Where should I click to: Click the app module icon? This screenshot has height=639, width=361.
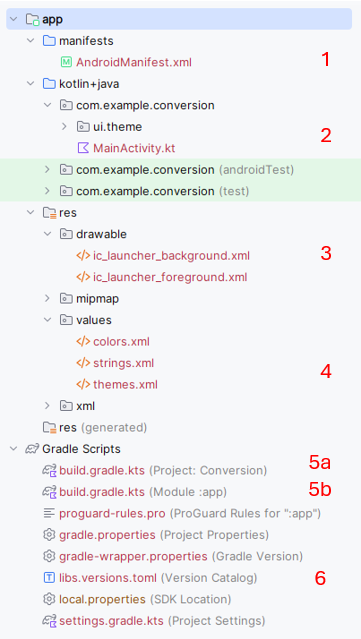[32, 20]
